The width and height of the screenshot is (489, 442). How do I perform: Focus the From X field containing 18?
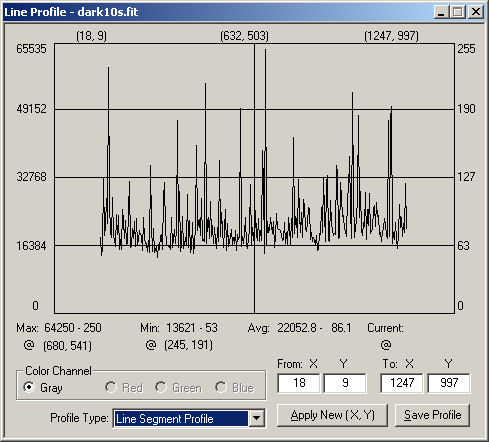(x=299, y=383)
